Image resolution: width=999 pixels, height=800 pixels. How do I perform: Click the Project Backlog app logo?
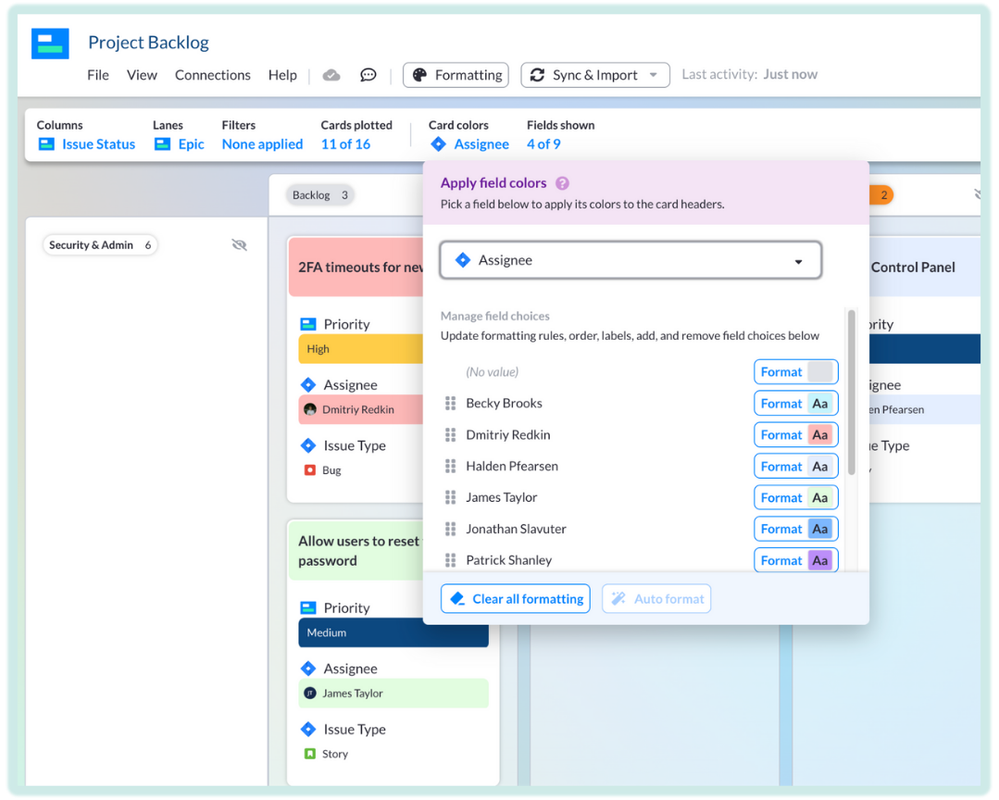click(x=49, y=44)
